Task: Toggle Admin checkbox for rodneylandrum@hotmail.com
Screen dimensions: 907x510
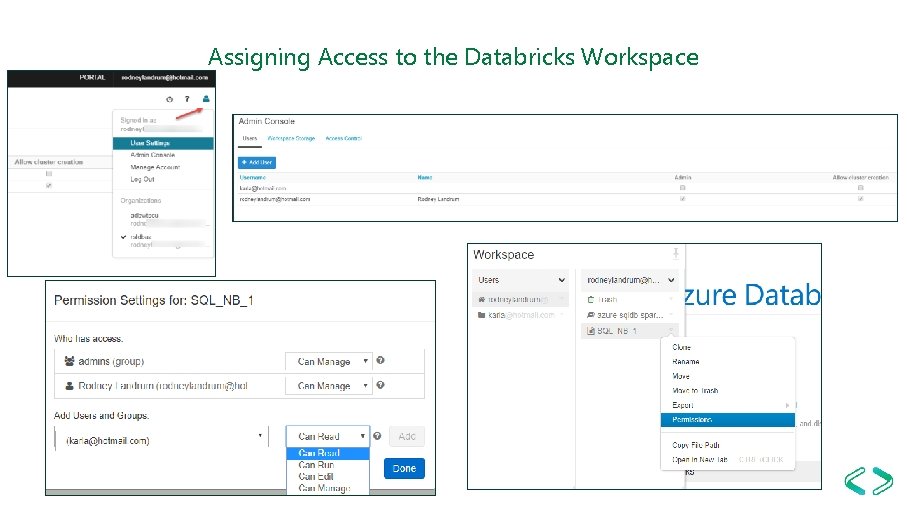Action: point(683,199)
